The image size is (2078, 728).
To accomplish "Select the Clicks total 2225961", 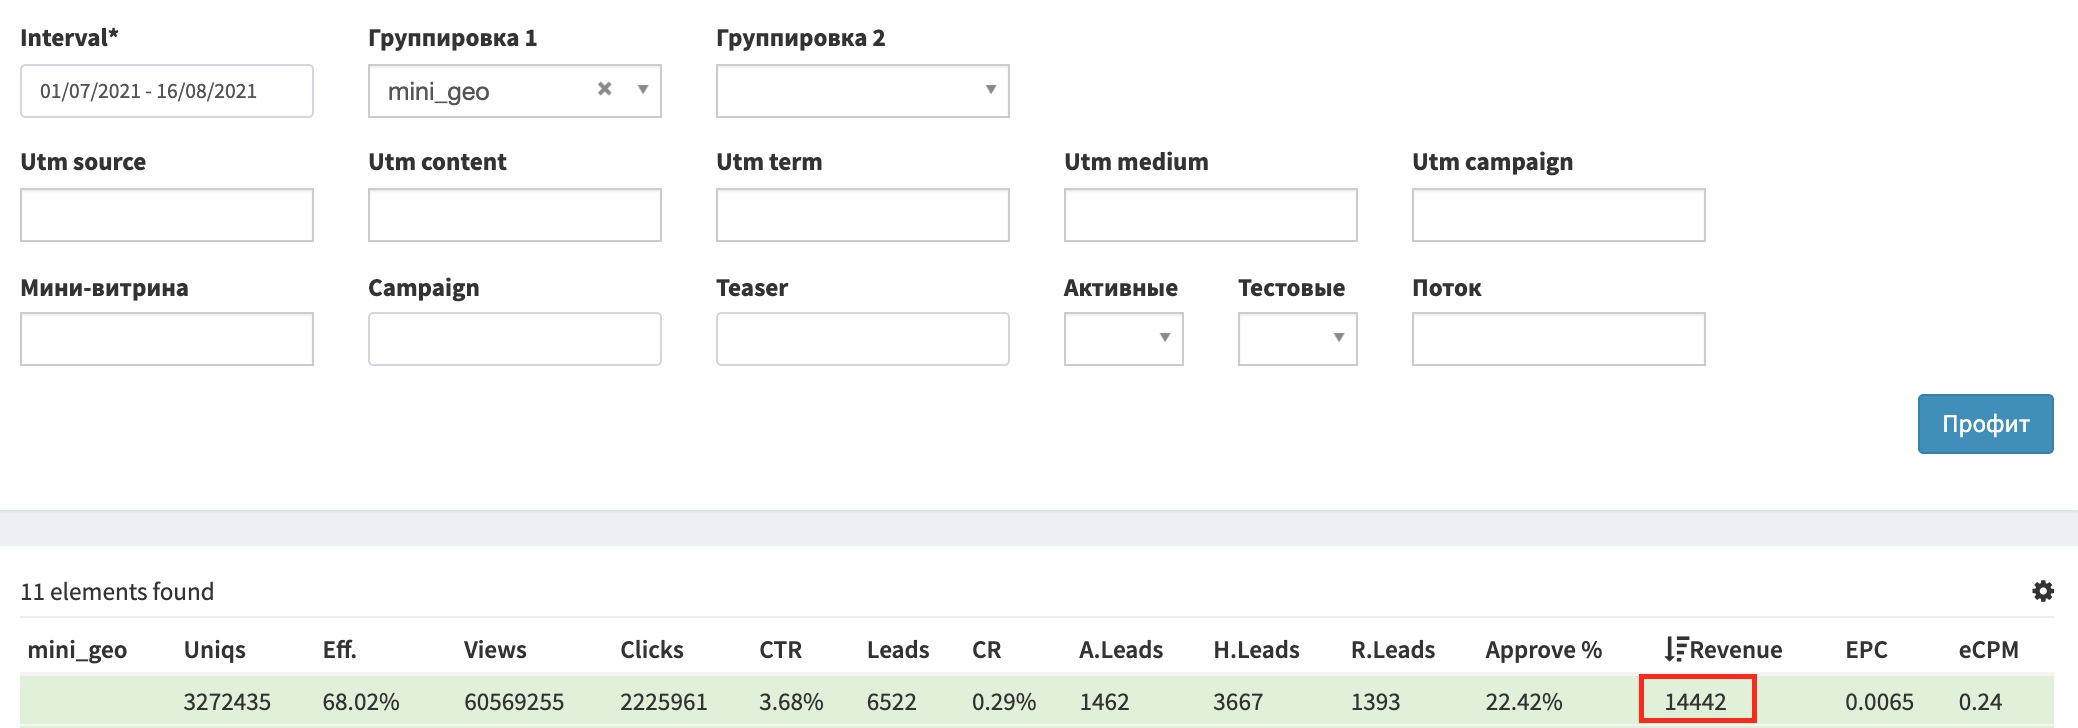I will [663, 702].
